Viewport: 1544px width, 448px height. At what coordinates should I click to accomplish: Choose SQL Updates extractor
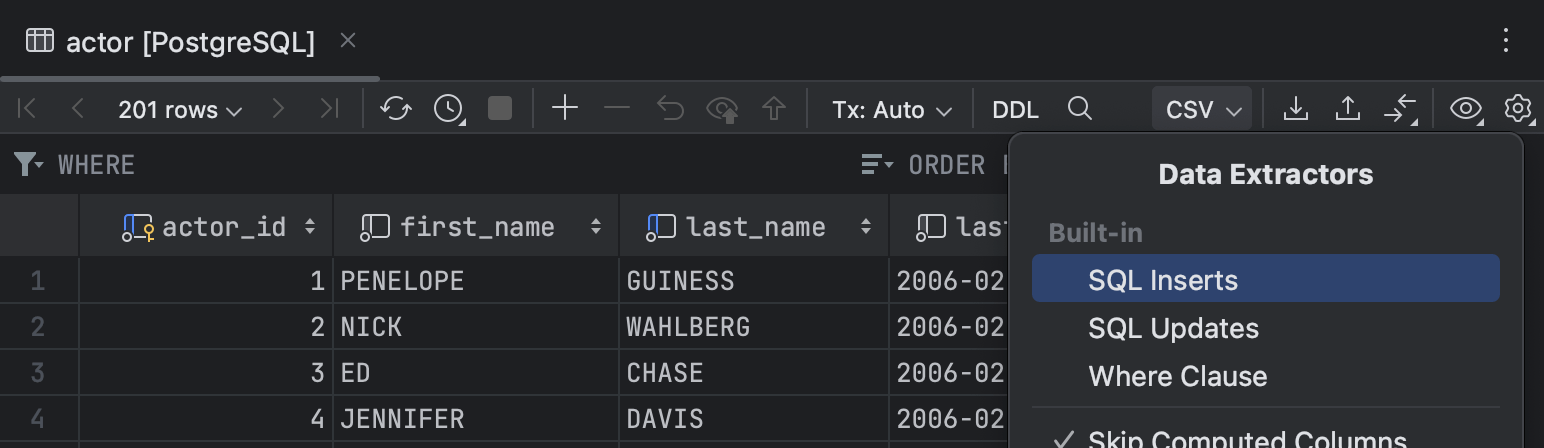pos(1173,328)
